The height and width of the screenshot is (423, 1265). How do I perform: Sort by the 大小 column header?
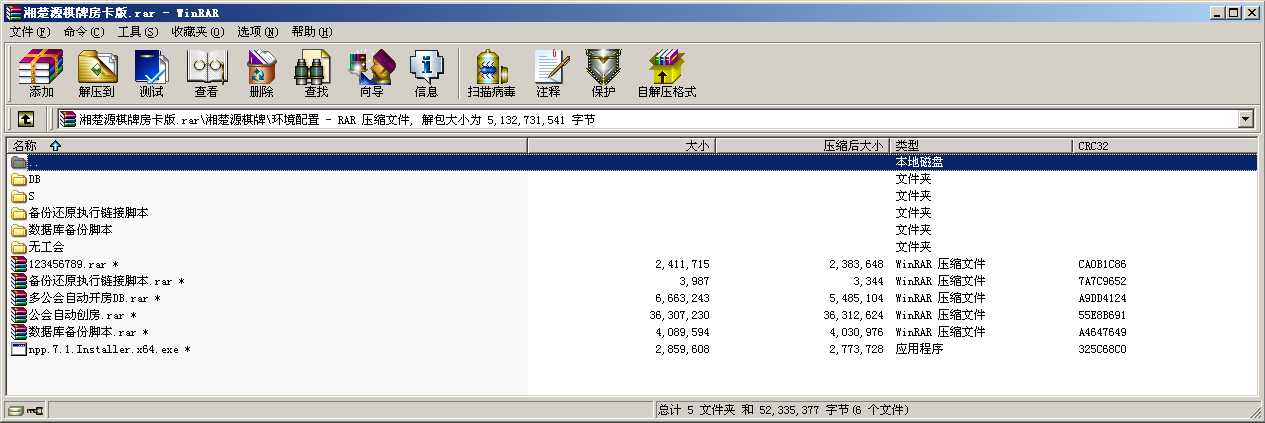point(620,145)
